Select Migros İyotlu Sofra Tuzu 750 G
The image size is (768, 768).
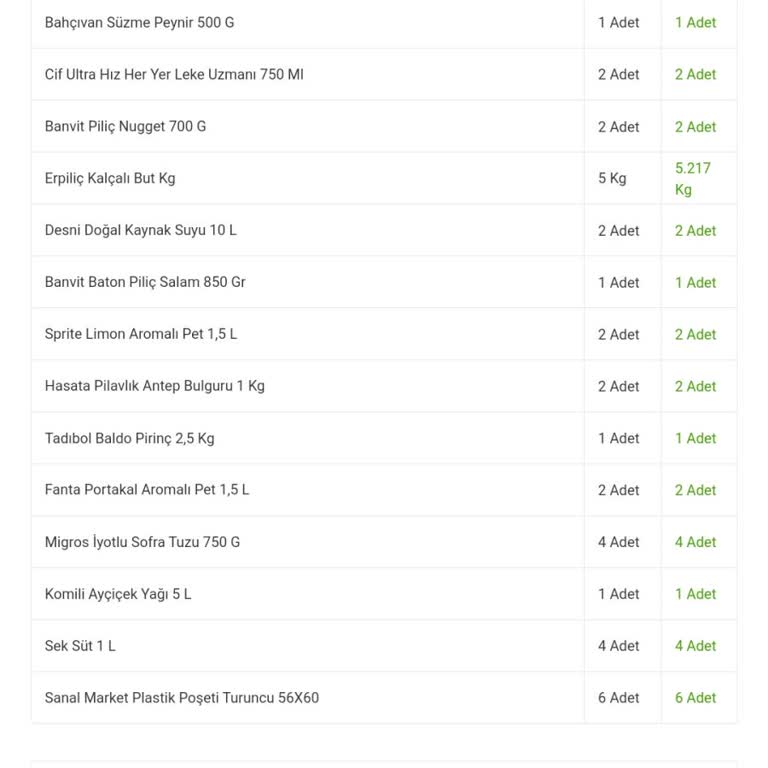click(142, 542)
